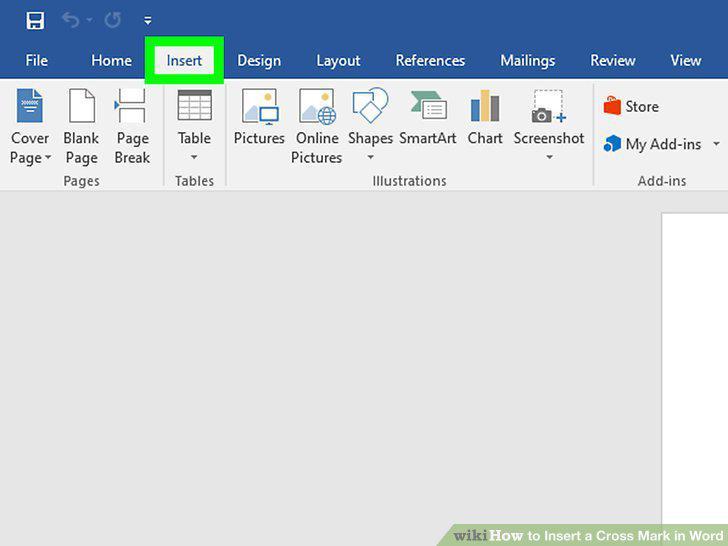Image resolution: width=728 pixels, height=546 pixels.
Task: Open Online Pictures search
Action: 317,126
